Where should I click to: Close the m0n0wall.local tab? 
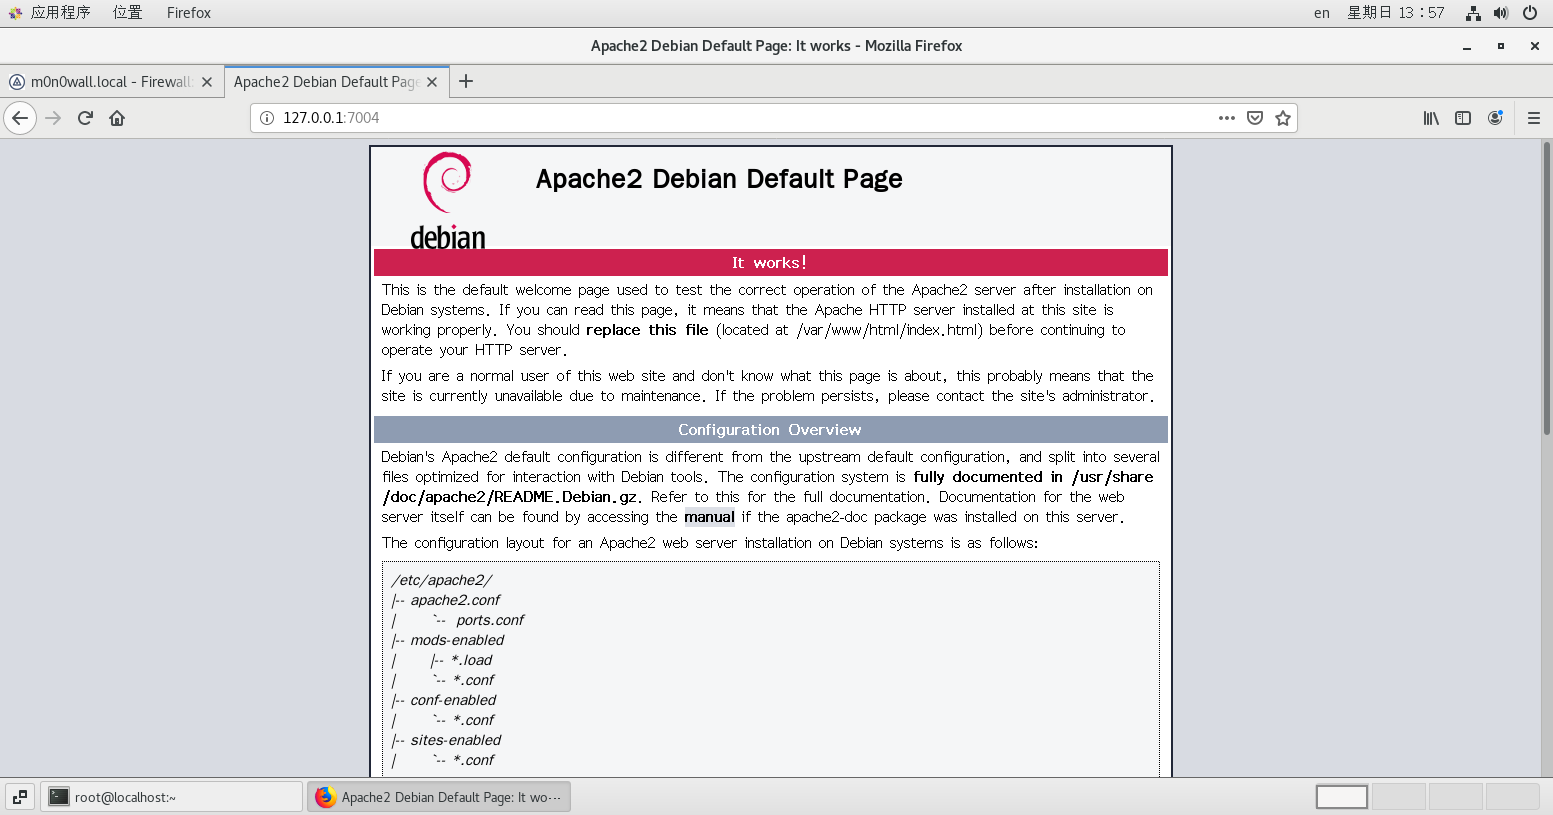[x=207, y=82]
